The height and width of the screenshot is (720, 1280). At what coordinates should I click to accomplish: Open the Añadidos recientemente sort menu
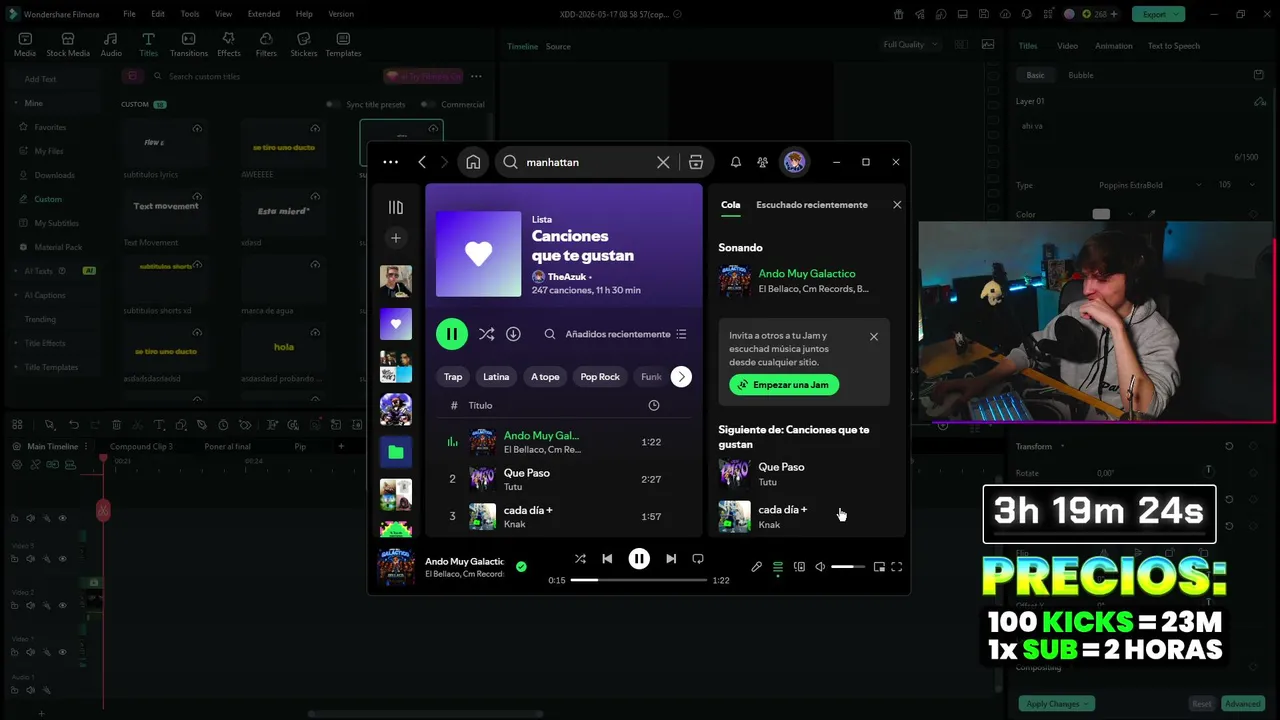(626, 334)
